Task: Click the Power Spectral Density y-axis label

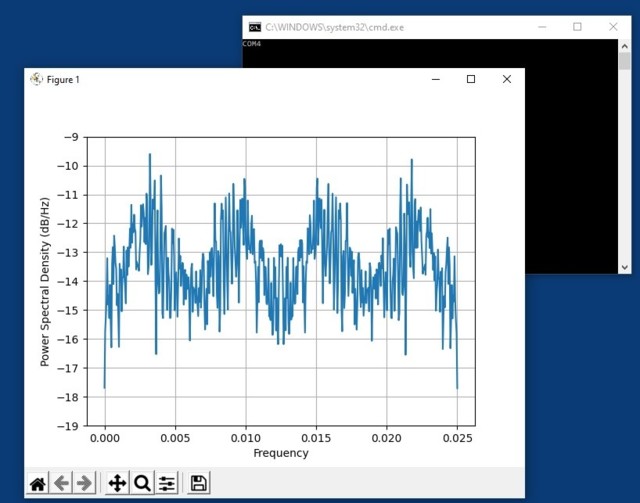Action: pyautogui.click(x=45, y=282)
